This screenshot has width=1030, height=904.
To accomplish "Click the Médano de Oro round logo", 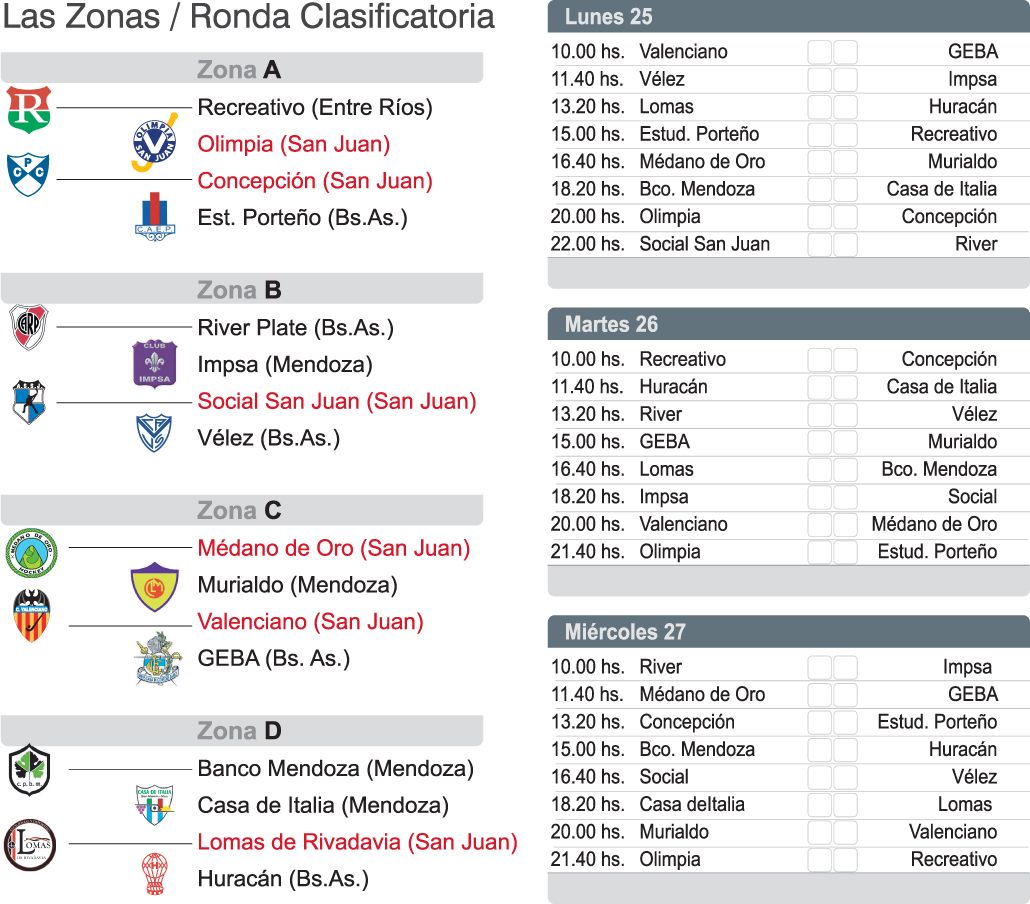I will [31, 553].
